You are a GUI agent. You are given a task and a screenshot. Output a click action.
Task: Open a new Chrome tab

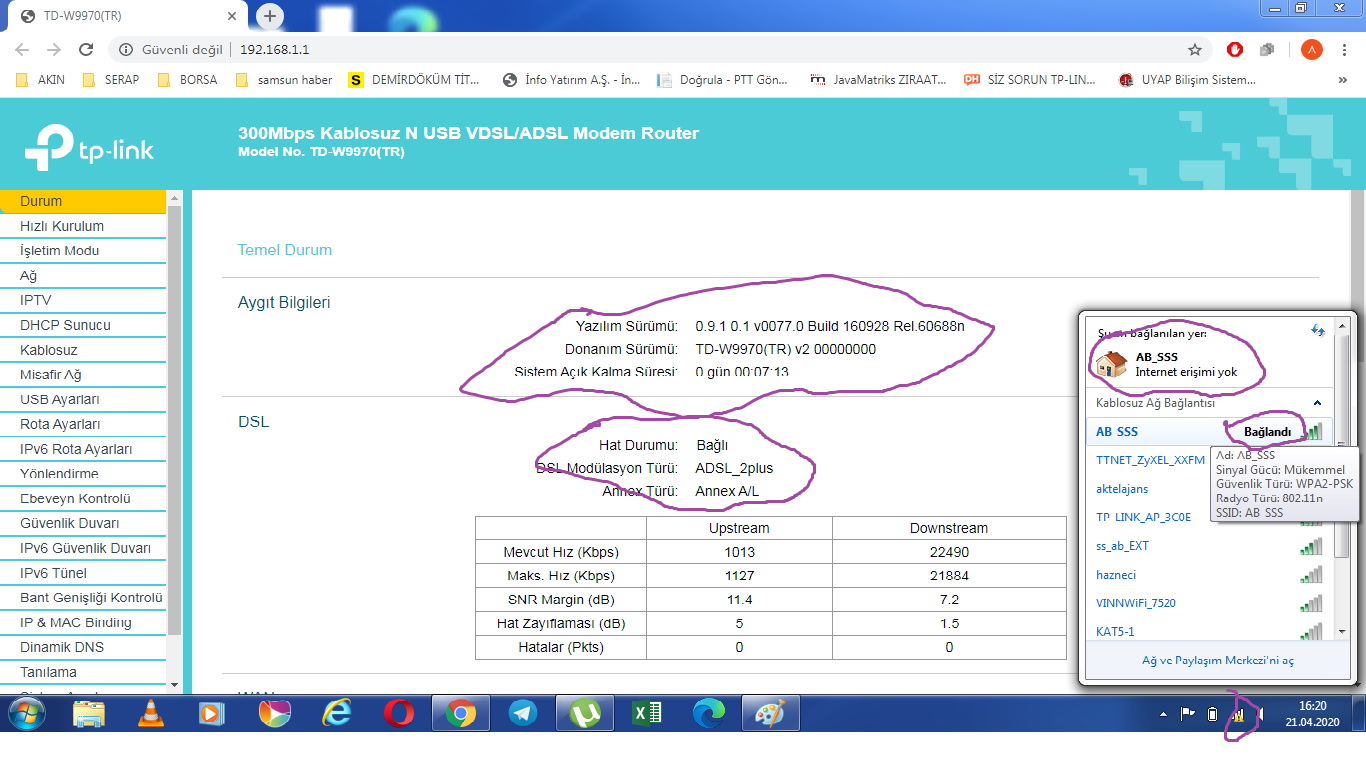[x=269, y=16]
